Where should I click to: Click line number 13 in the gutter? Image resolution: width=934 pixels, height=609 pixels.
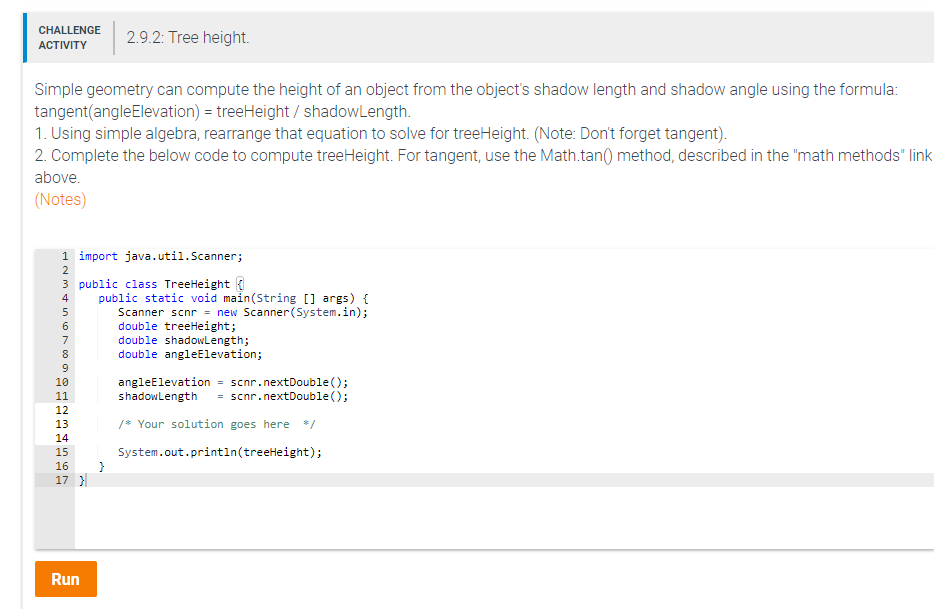point(63,423)
